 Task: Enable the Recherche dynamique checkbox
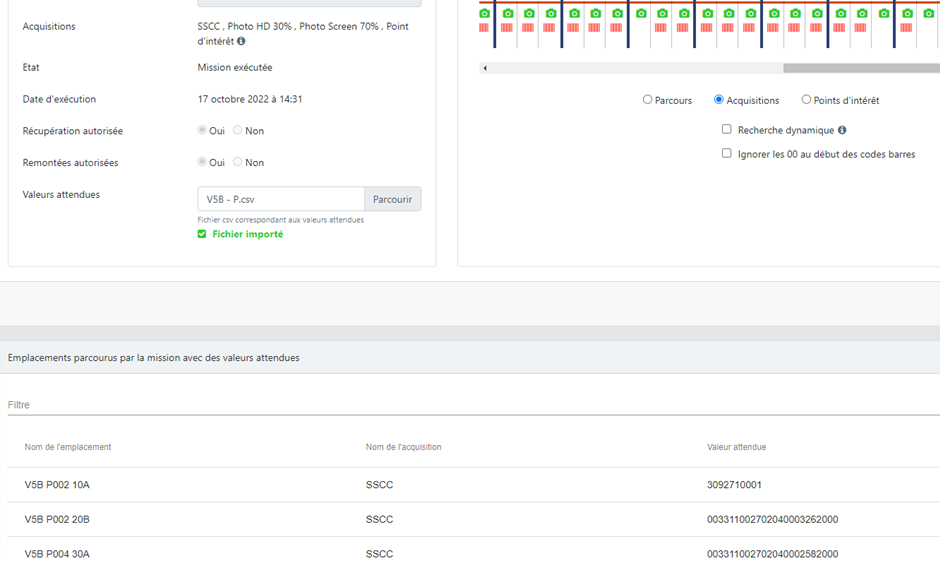727,129
